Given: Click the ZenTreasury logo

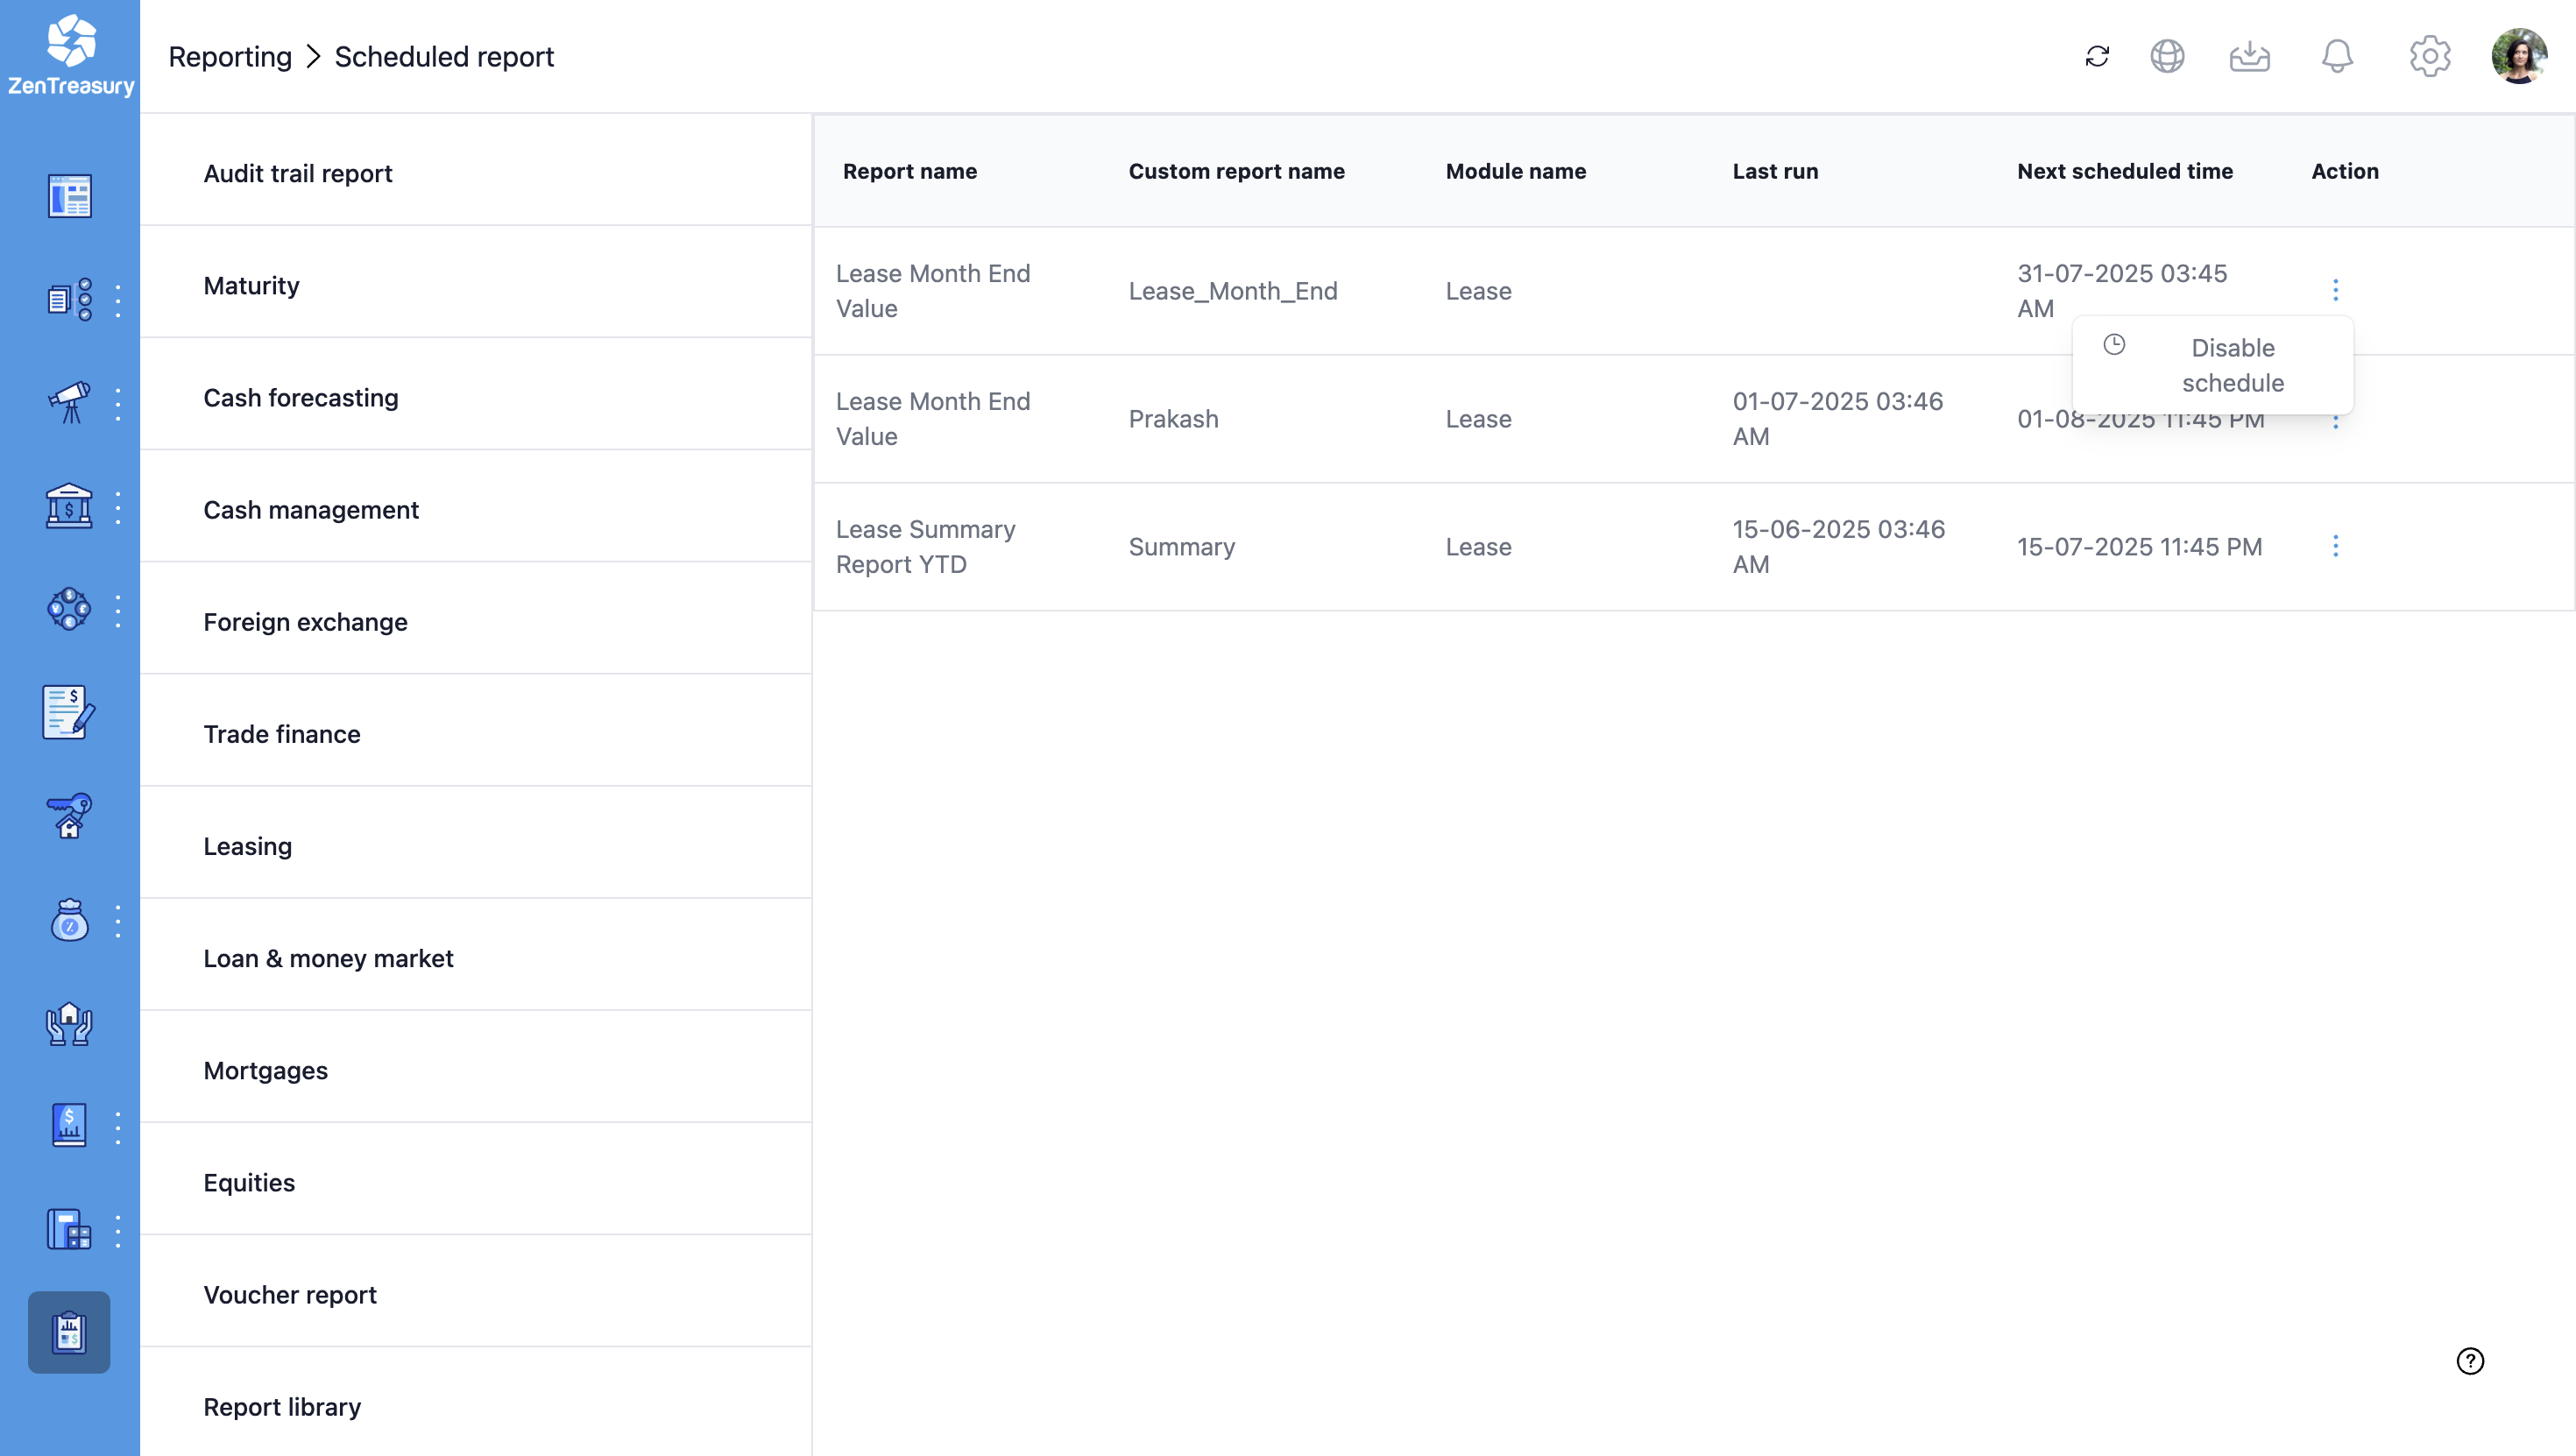Looking at the screenshot, I should [70, 56].
